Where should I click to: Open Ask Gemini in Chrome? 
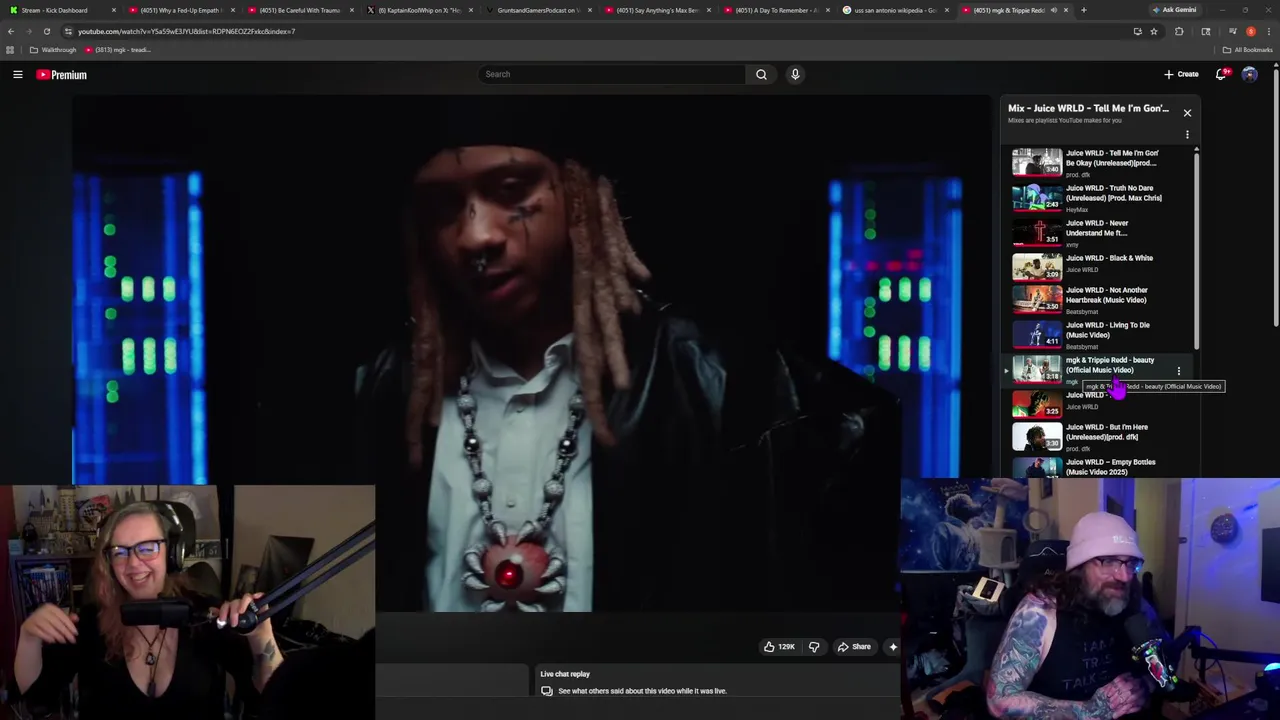(x=1174, y=10)
